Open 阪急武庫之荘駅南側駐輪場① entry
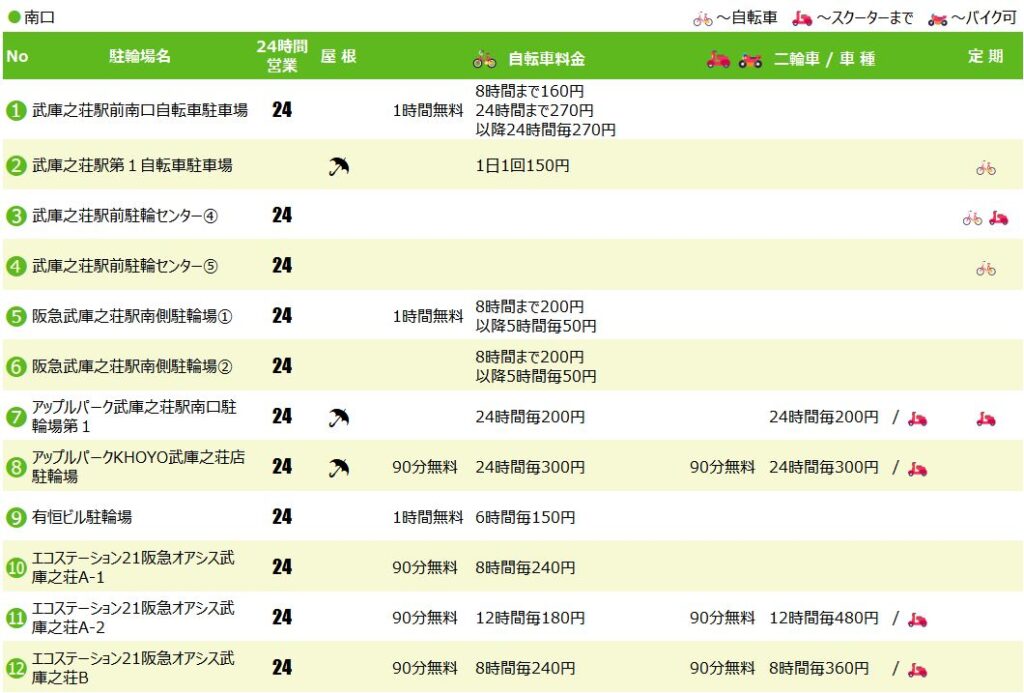The height and width of the screenshot is (693, 1024). coord(132,315)
